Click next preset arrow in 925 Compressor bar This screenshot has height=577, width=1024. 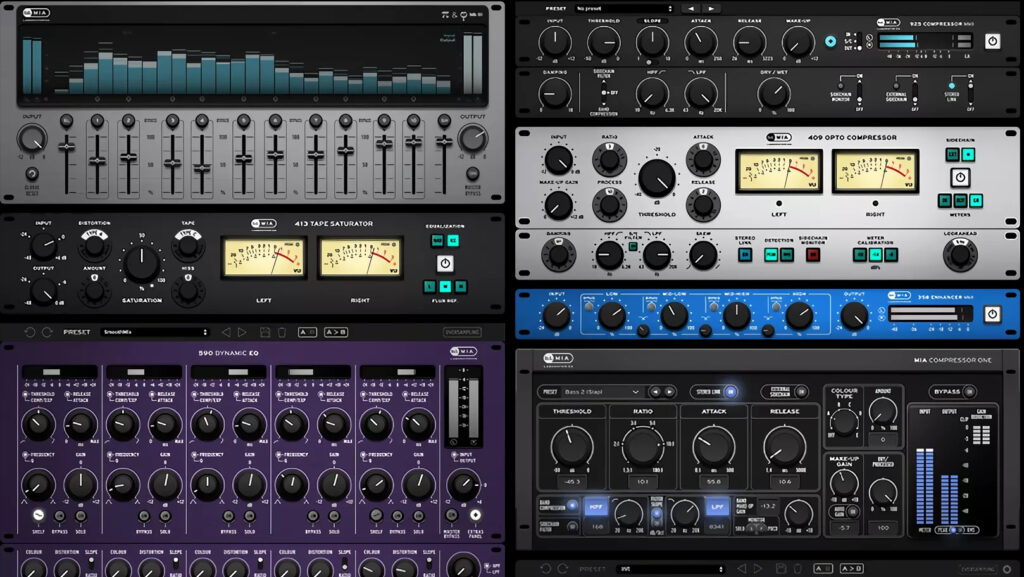tap(711, 8)
